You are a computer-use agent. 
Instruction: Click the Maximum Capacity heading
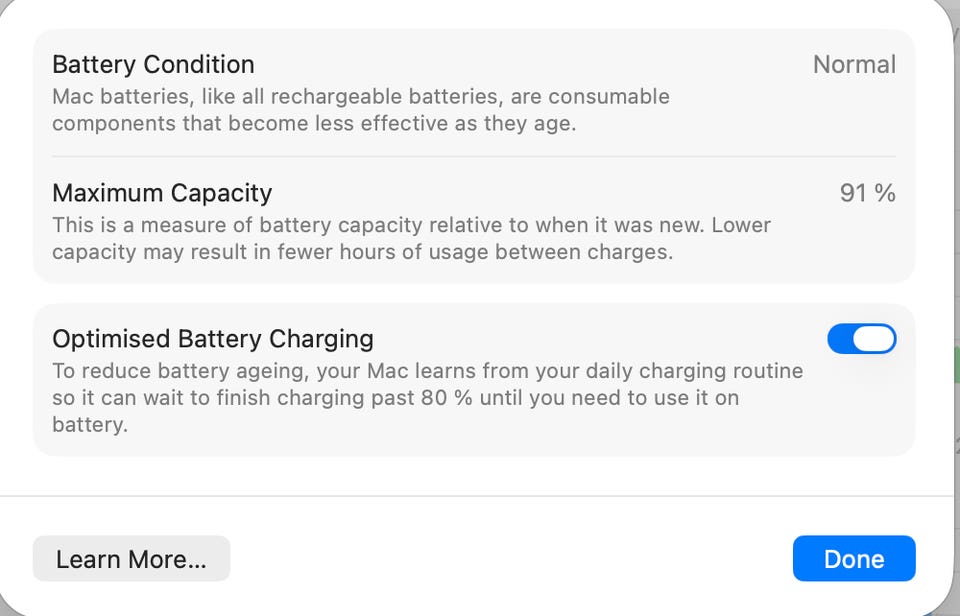point(162,193)
